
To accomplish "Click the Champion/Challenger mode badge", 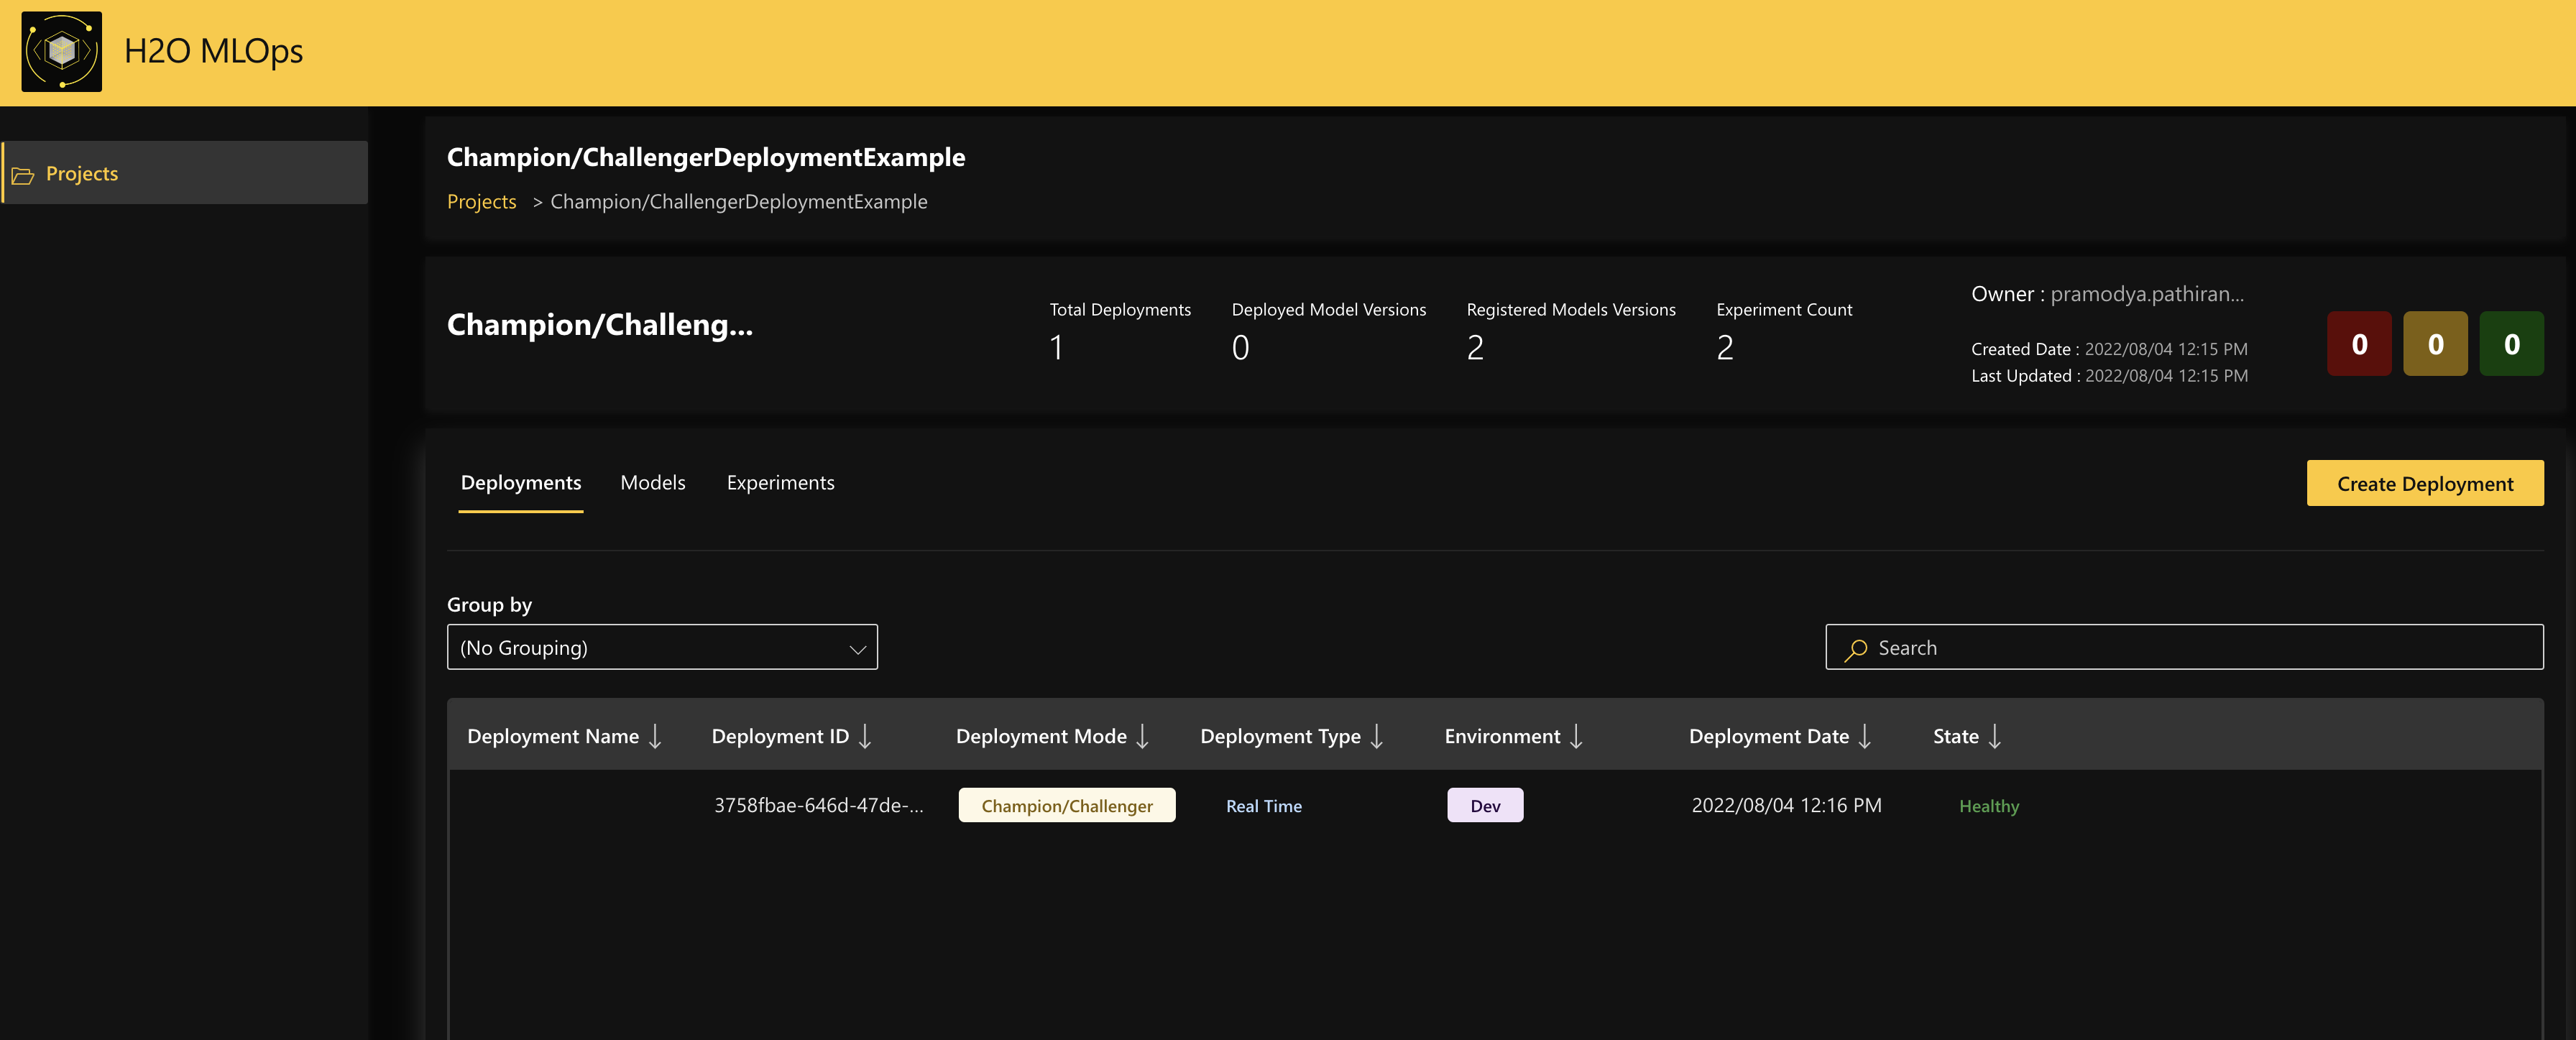I will (1067, 805).
